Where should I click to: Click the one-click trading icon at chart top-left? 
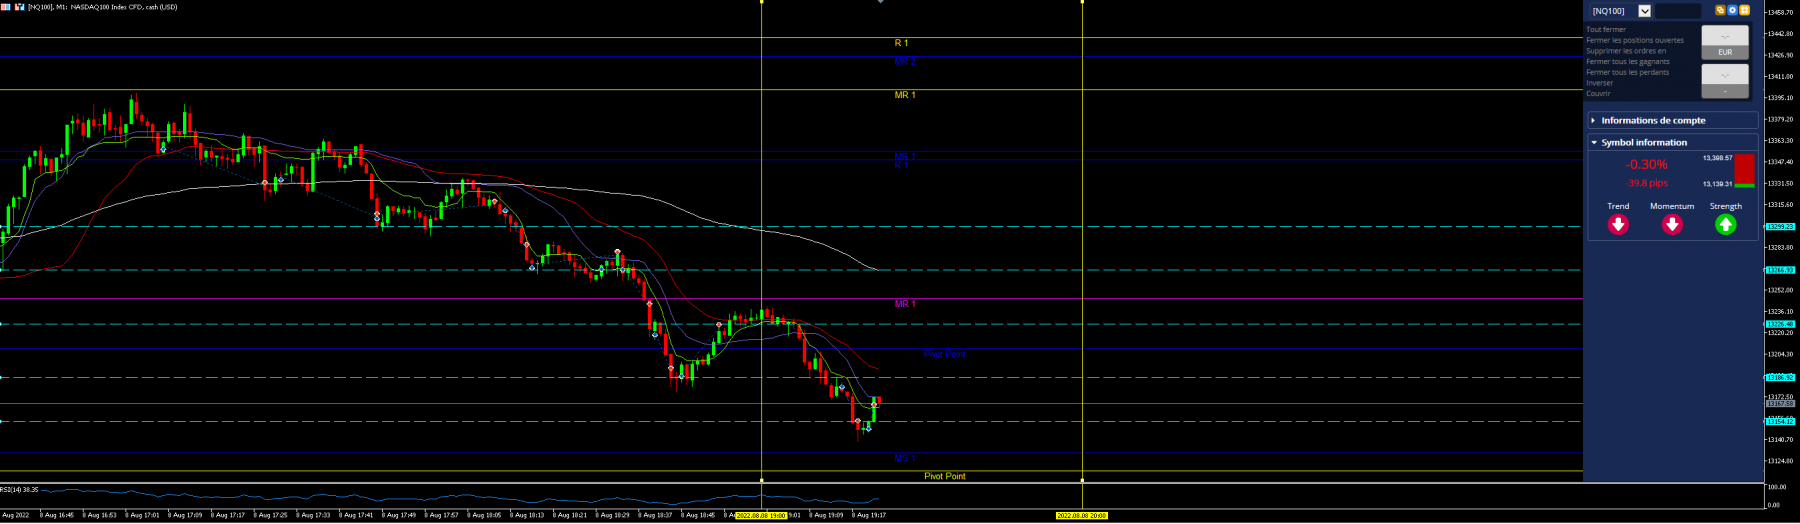point(6,7)
